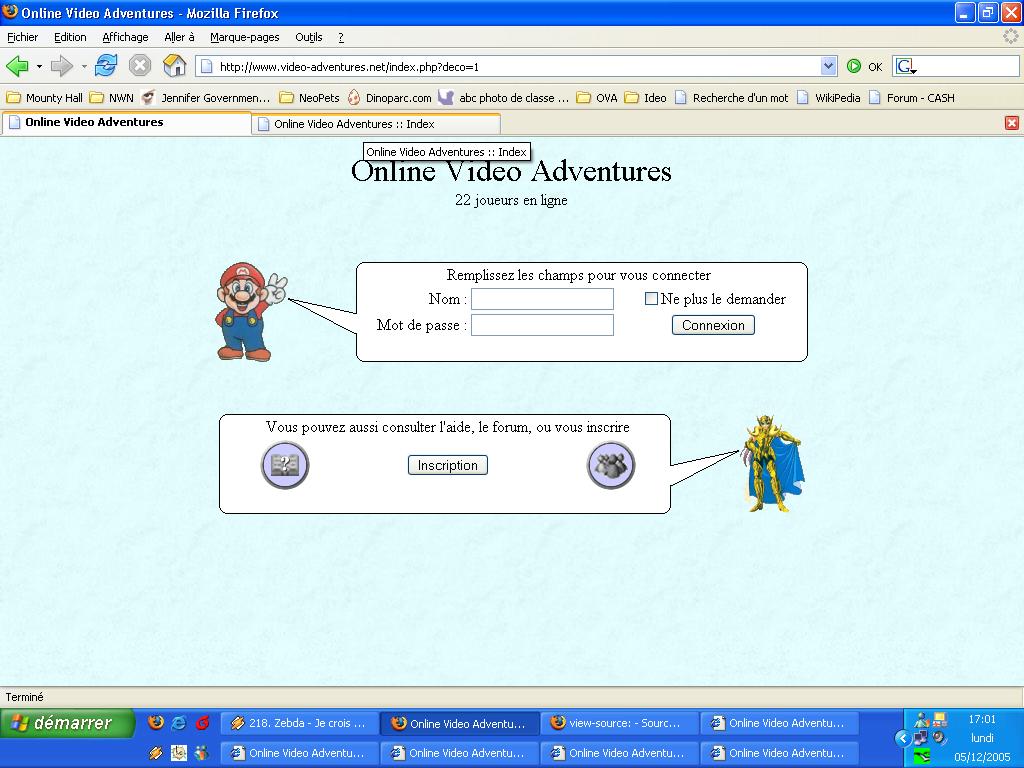Click the golden knight character image
Screen dimensions: 1024x768
point(773,463)
